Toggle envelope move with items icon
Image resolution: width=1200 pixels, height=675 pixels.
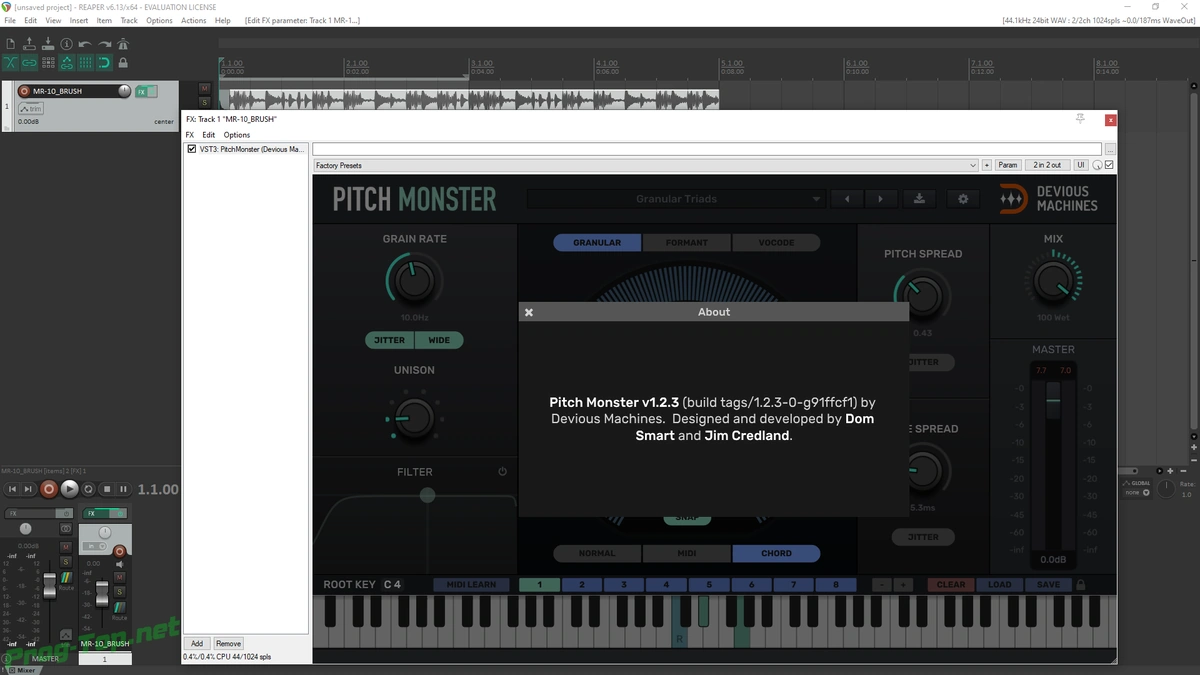coord(67,63)
